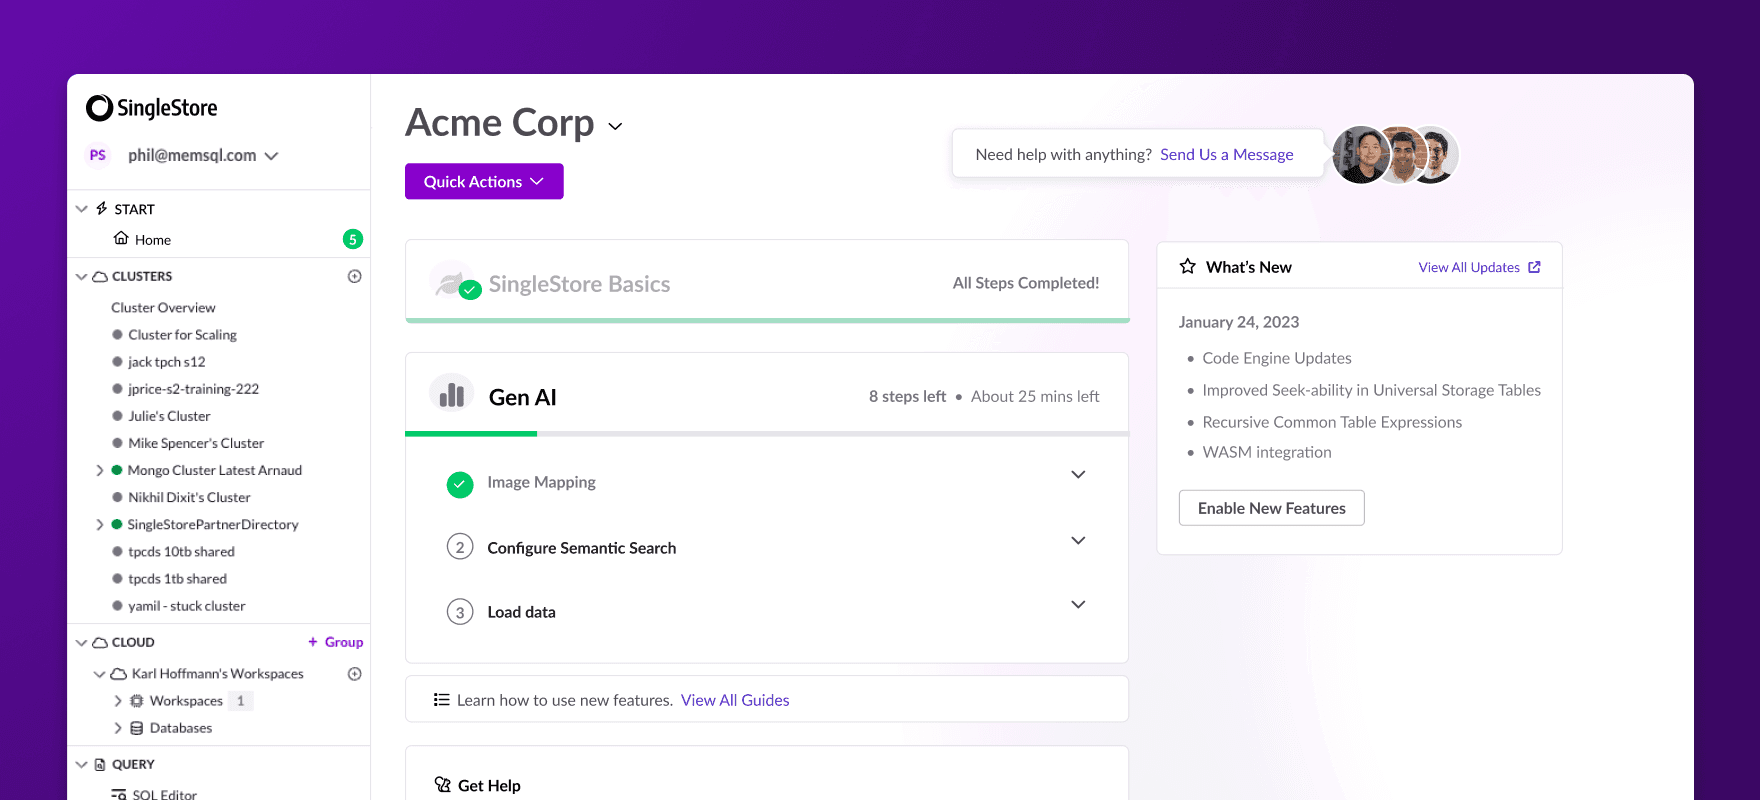
Task: Click the SQL Editor icon
Action: [x=119, y=795]
